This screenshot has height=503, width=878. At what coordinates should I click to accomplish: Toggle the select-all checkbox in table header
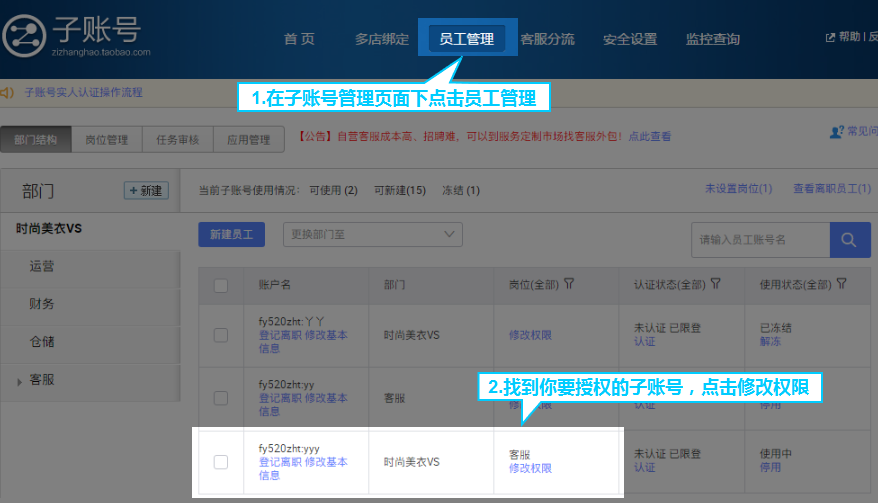coord(221,286)
